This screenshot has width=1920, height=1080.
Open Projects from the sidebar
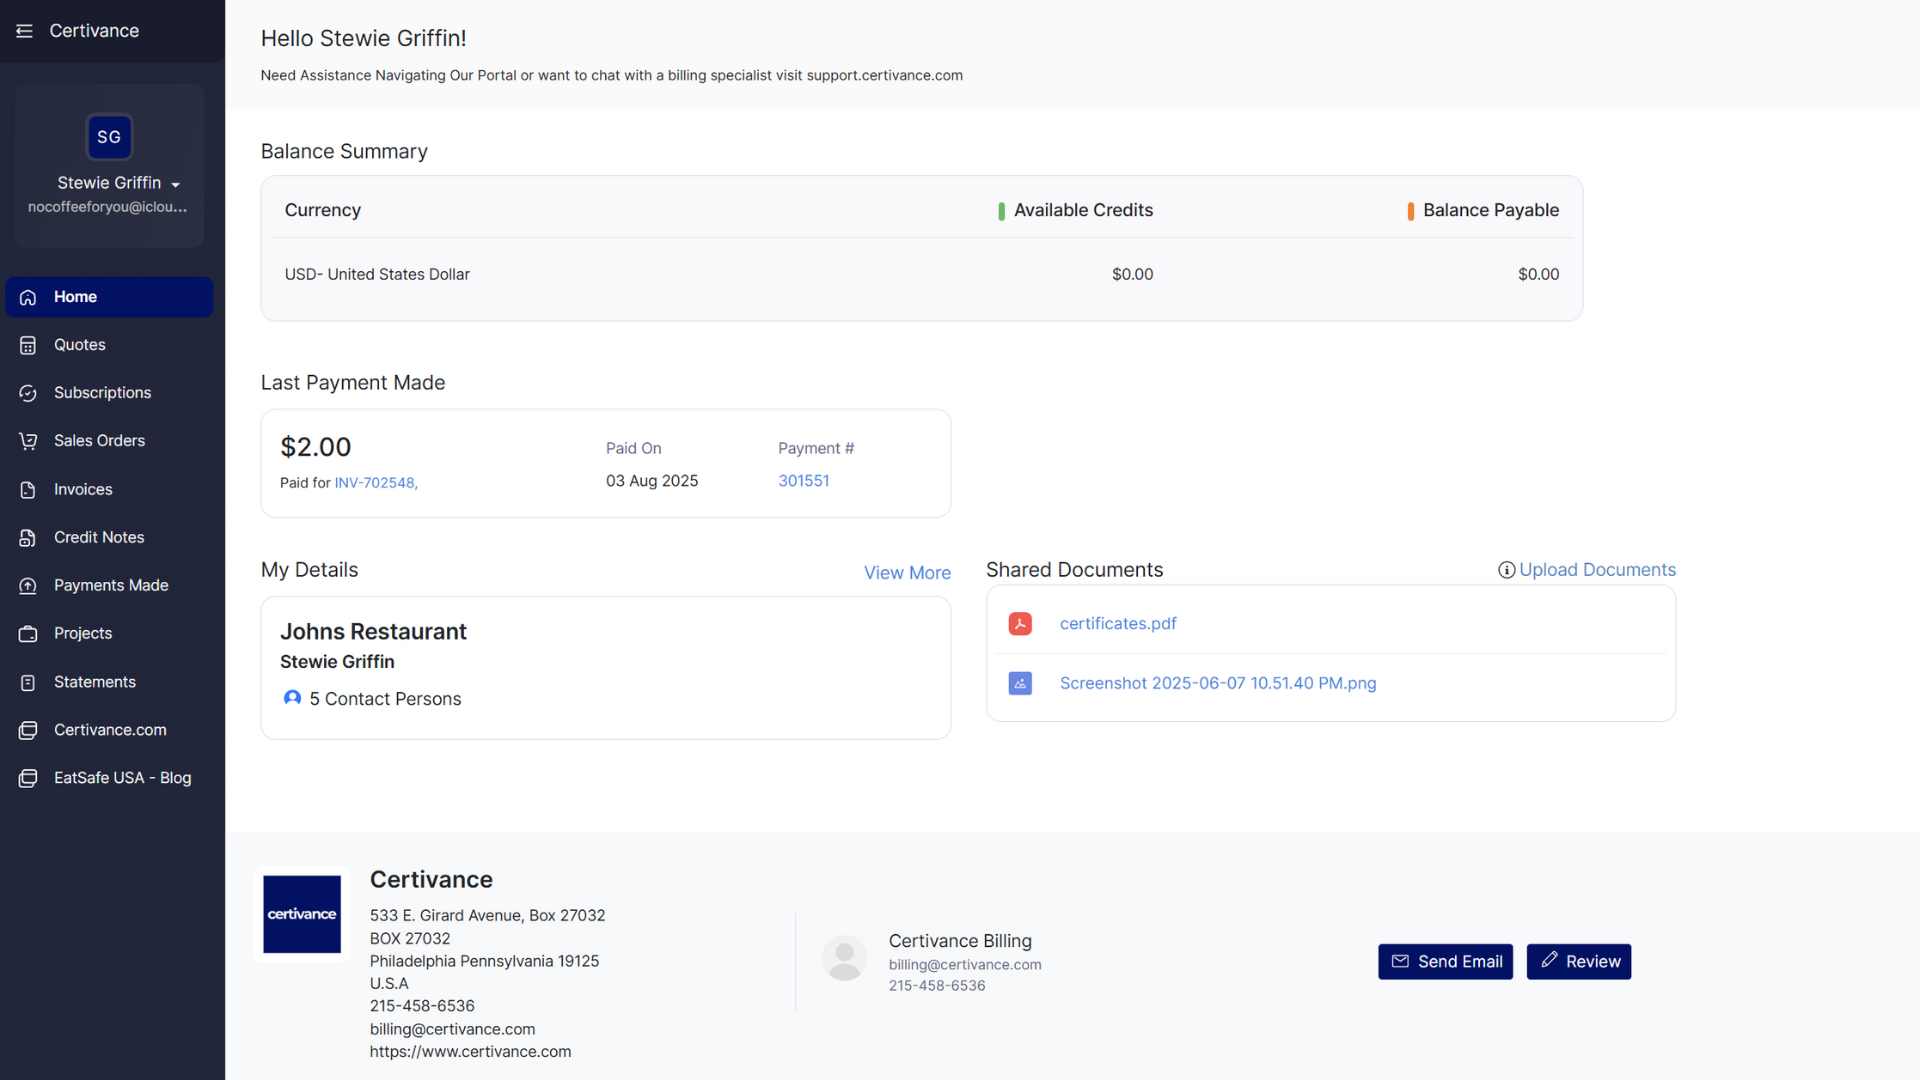coord(83,634)
